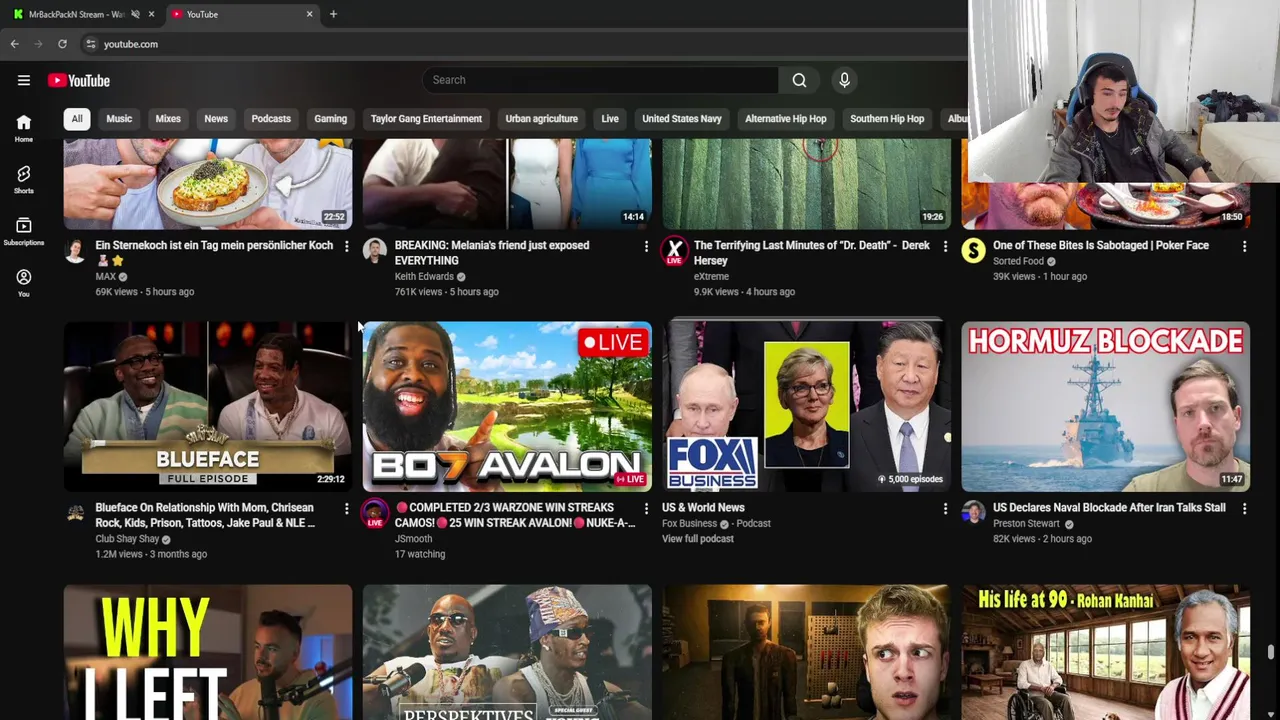Viewport: 1280px width, 720px height.
Task: Open Keith Edwards channel name link
Action: tap(424, 277)
